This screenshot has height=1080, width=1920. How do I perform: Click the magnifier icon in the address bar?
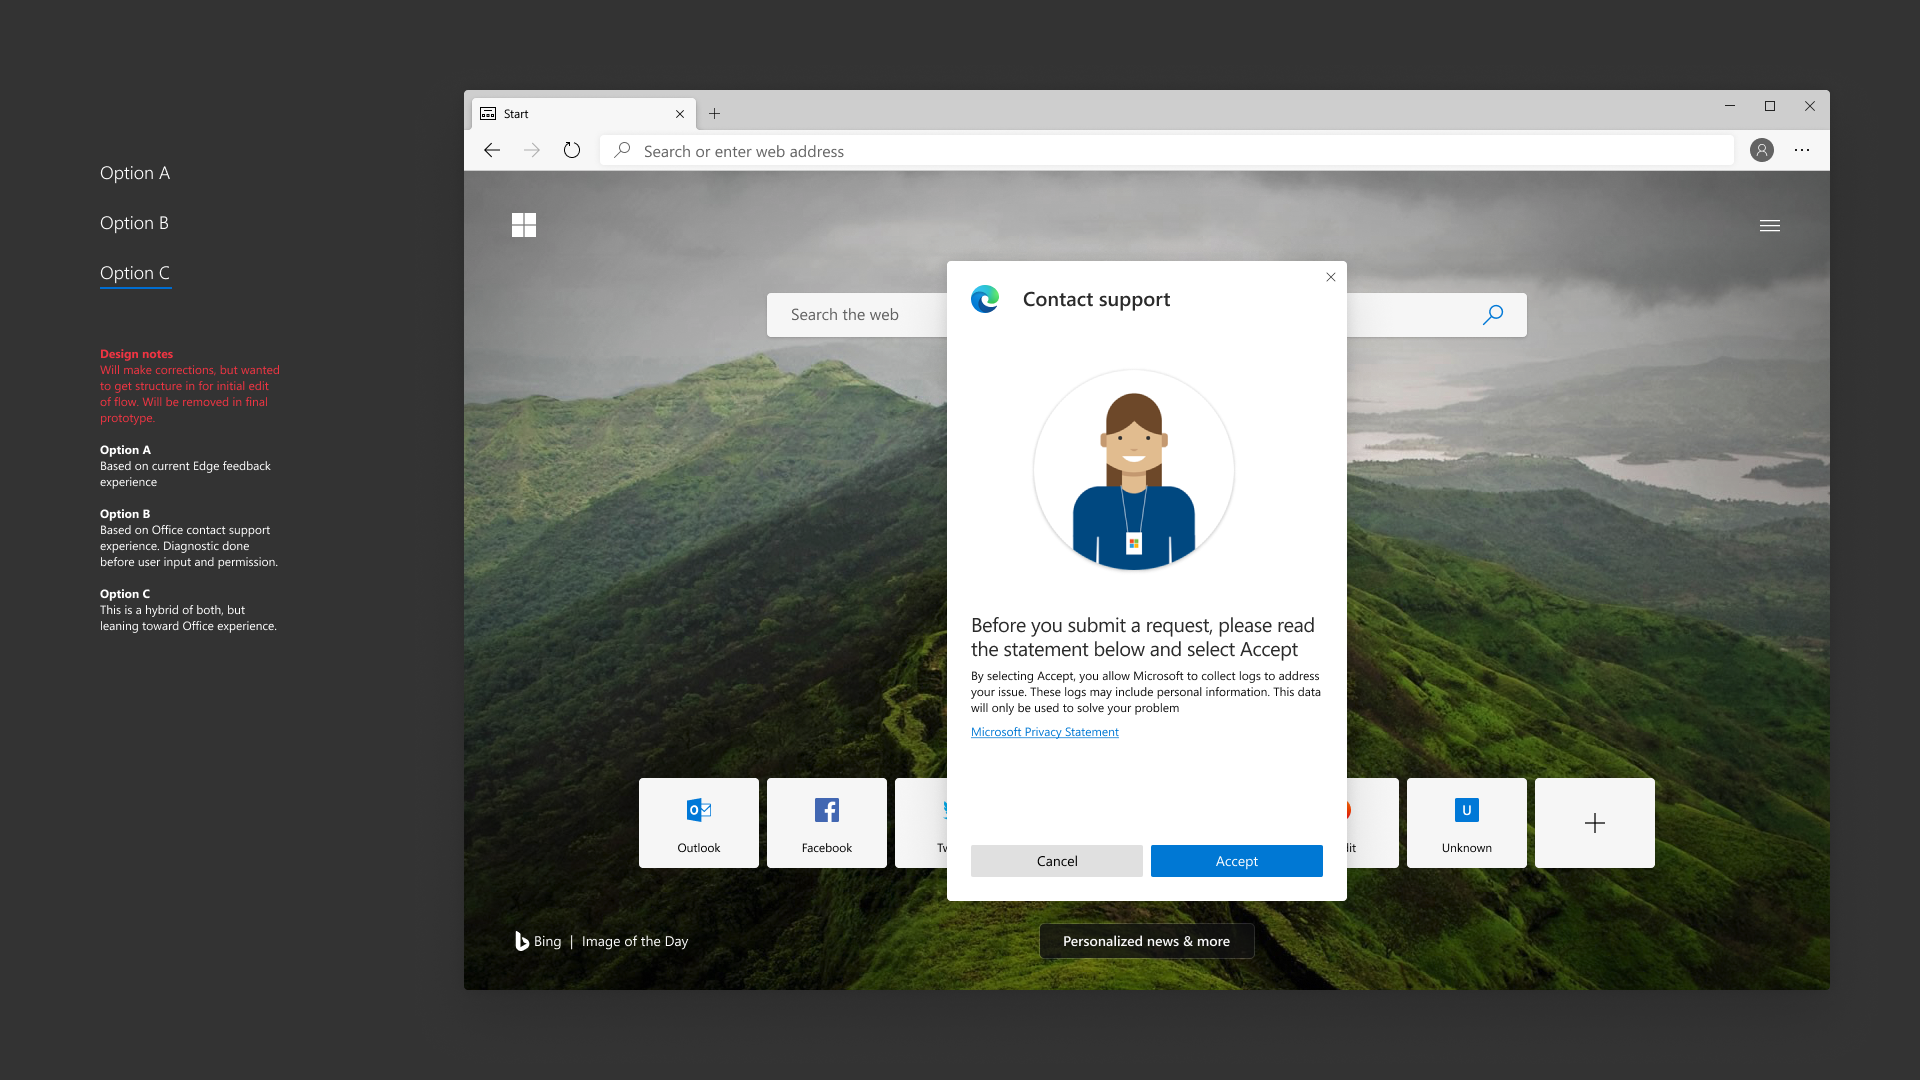point(622,150)
